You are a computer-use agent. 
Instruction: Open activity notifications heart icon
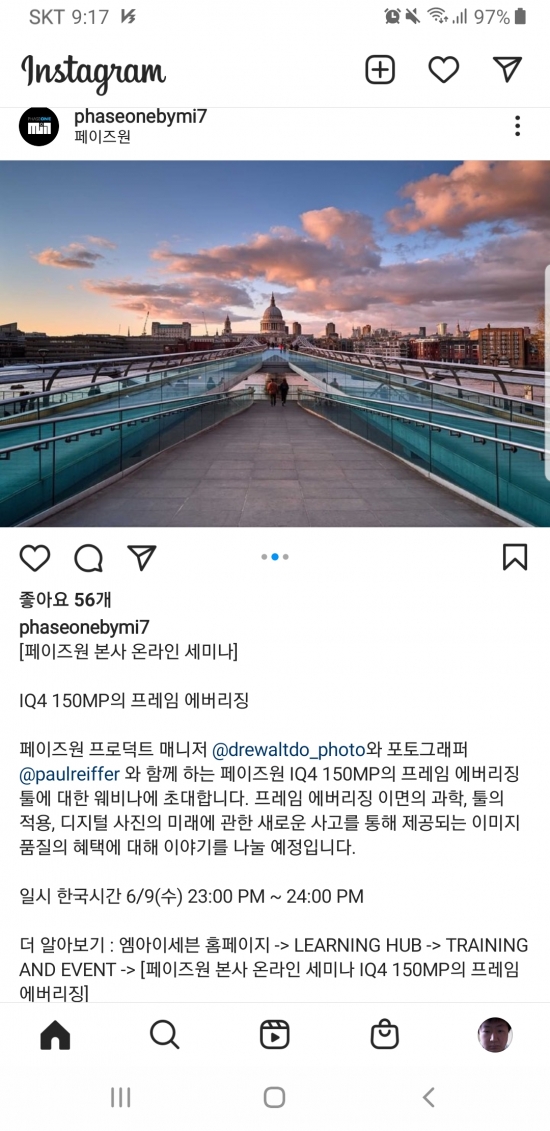[443, 70]
